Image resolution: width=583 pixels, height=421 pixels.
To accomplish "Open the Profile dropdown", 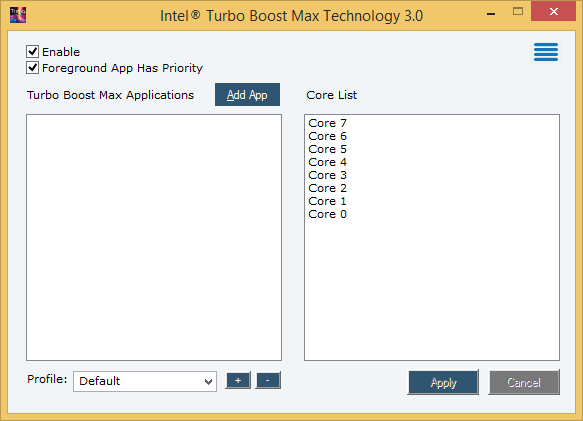I will pyautogui.click(x=145, y=381).
